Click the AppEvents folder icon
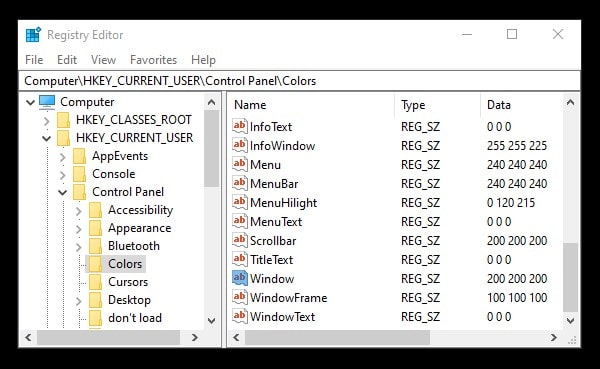The image size is (600, 369). (x=79, y=156)
